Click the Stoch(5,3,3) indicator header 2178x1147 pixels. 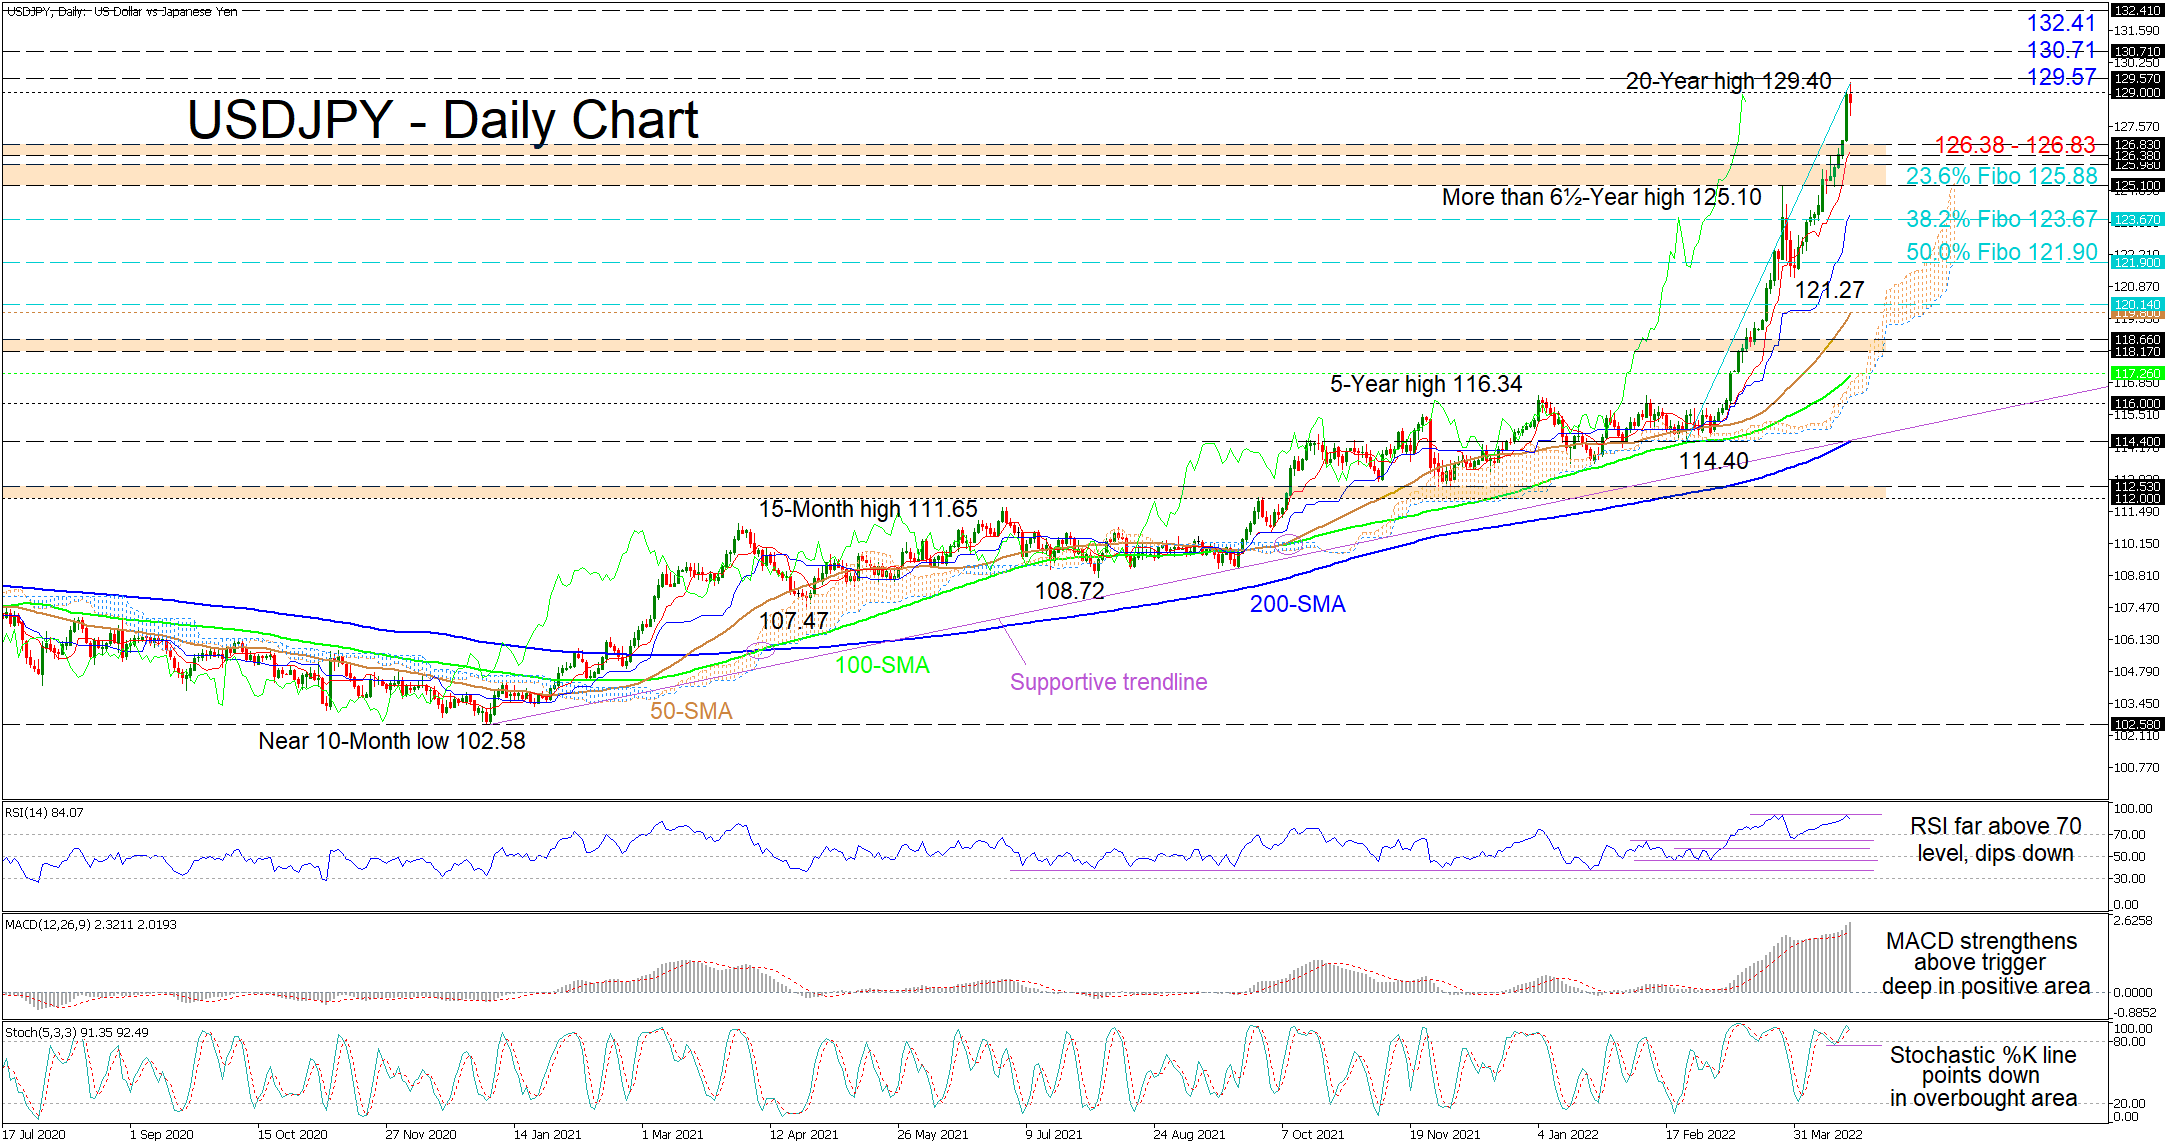point(76,1032)
